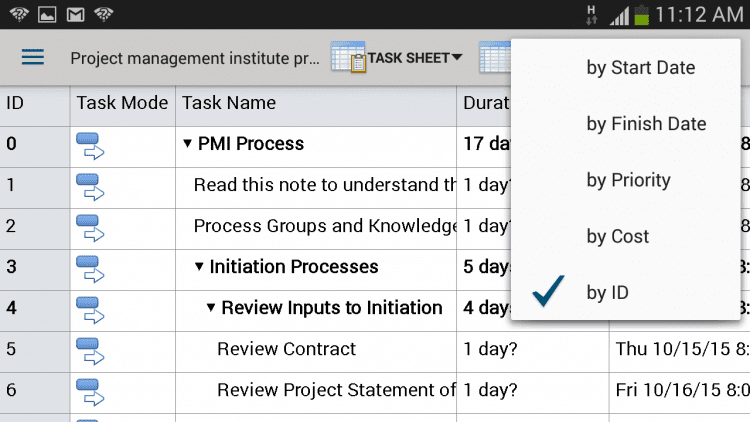Choose sort 'by Finish Date'
The width and height of the screenshot is (750, 422).
pyautogui.click(x=646, y=124)
